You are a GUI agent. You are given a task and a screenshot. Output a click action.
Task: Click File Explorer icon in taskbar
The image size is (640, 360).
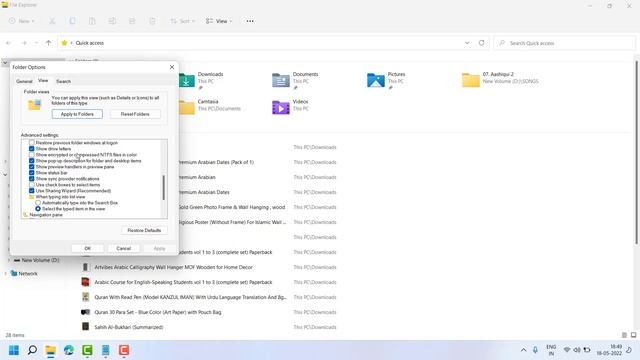point(51,350)
